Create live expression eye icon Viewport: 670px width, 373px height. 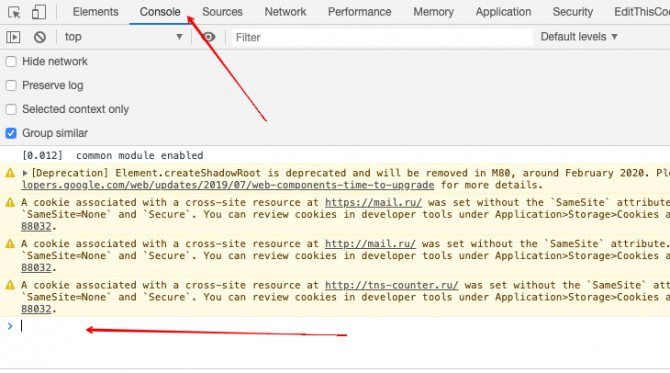[x=208, y=37]
